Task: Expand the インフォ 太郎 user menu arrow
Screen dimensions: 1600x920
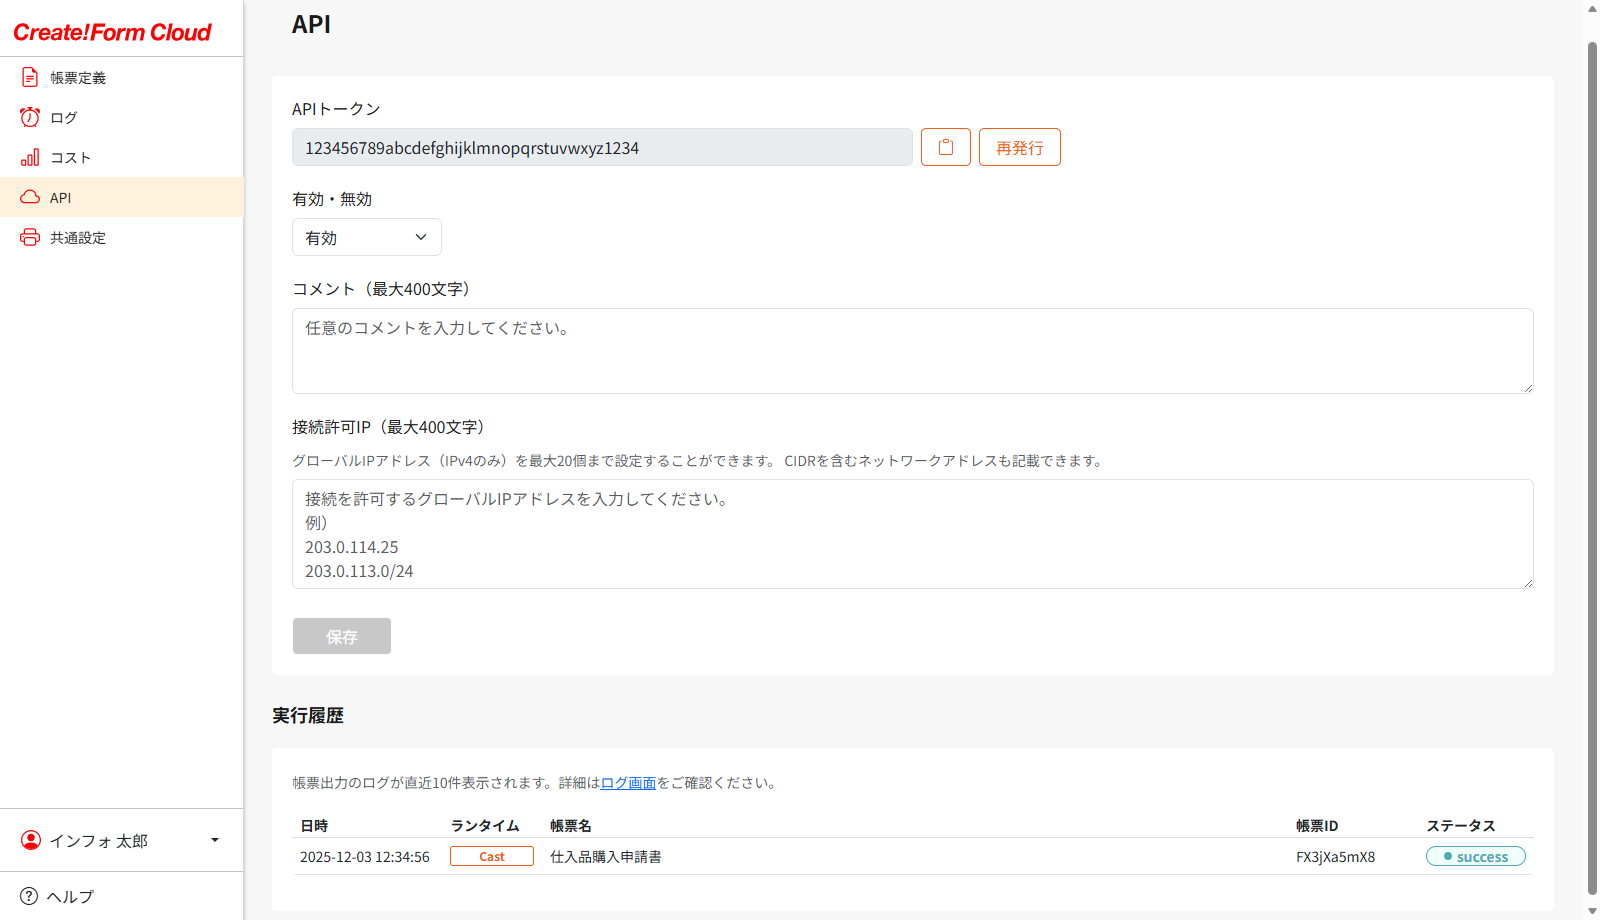Action: [x=214, y=840]
